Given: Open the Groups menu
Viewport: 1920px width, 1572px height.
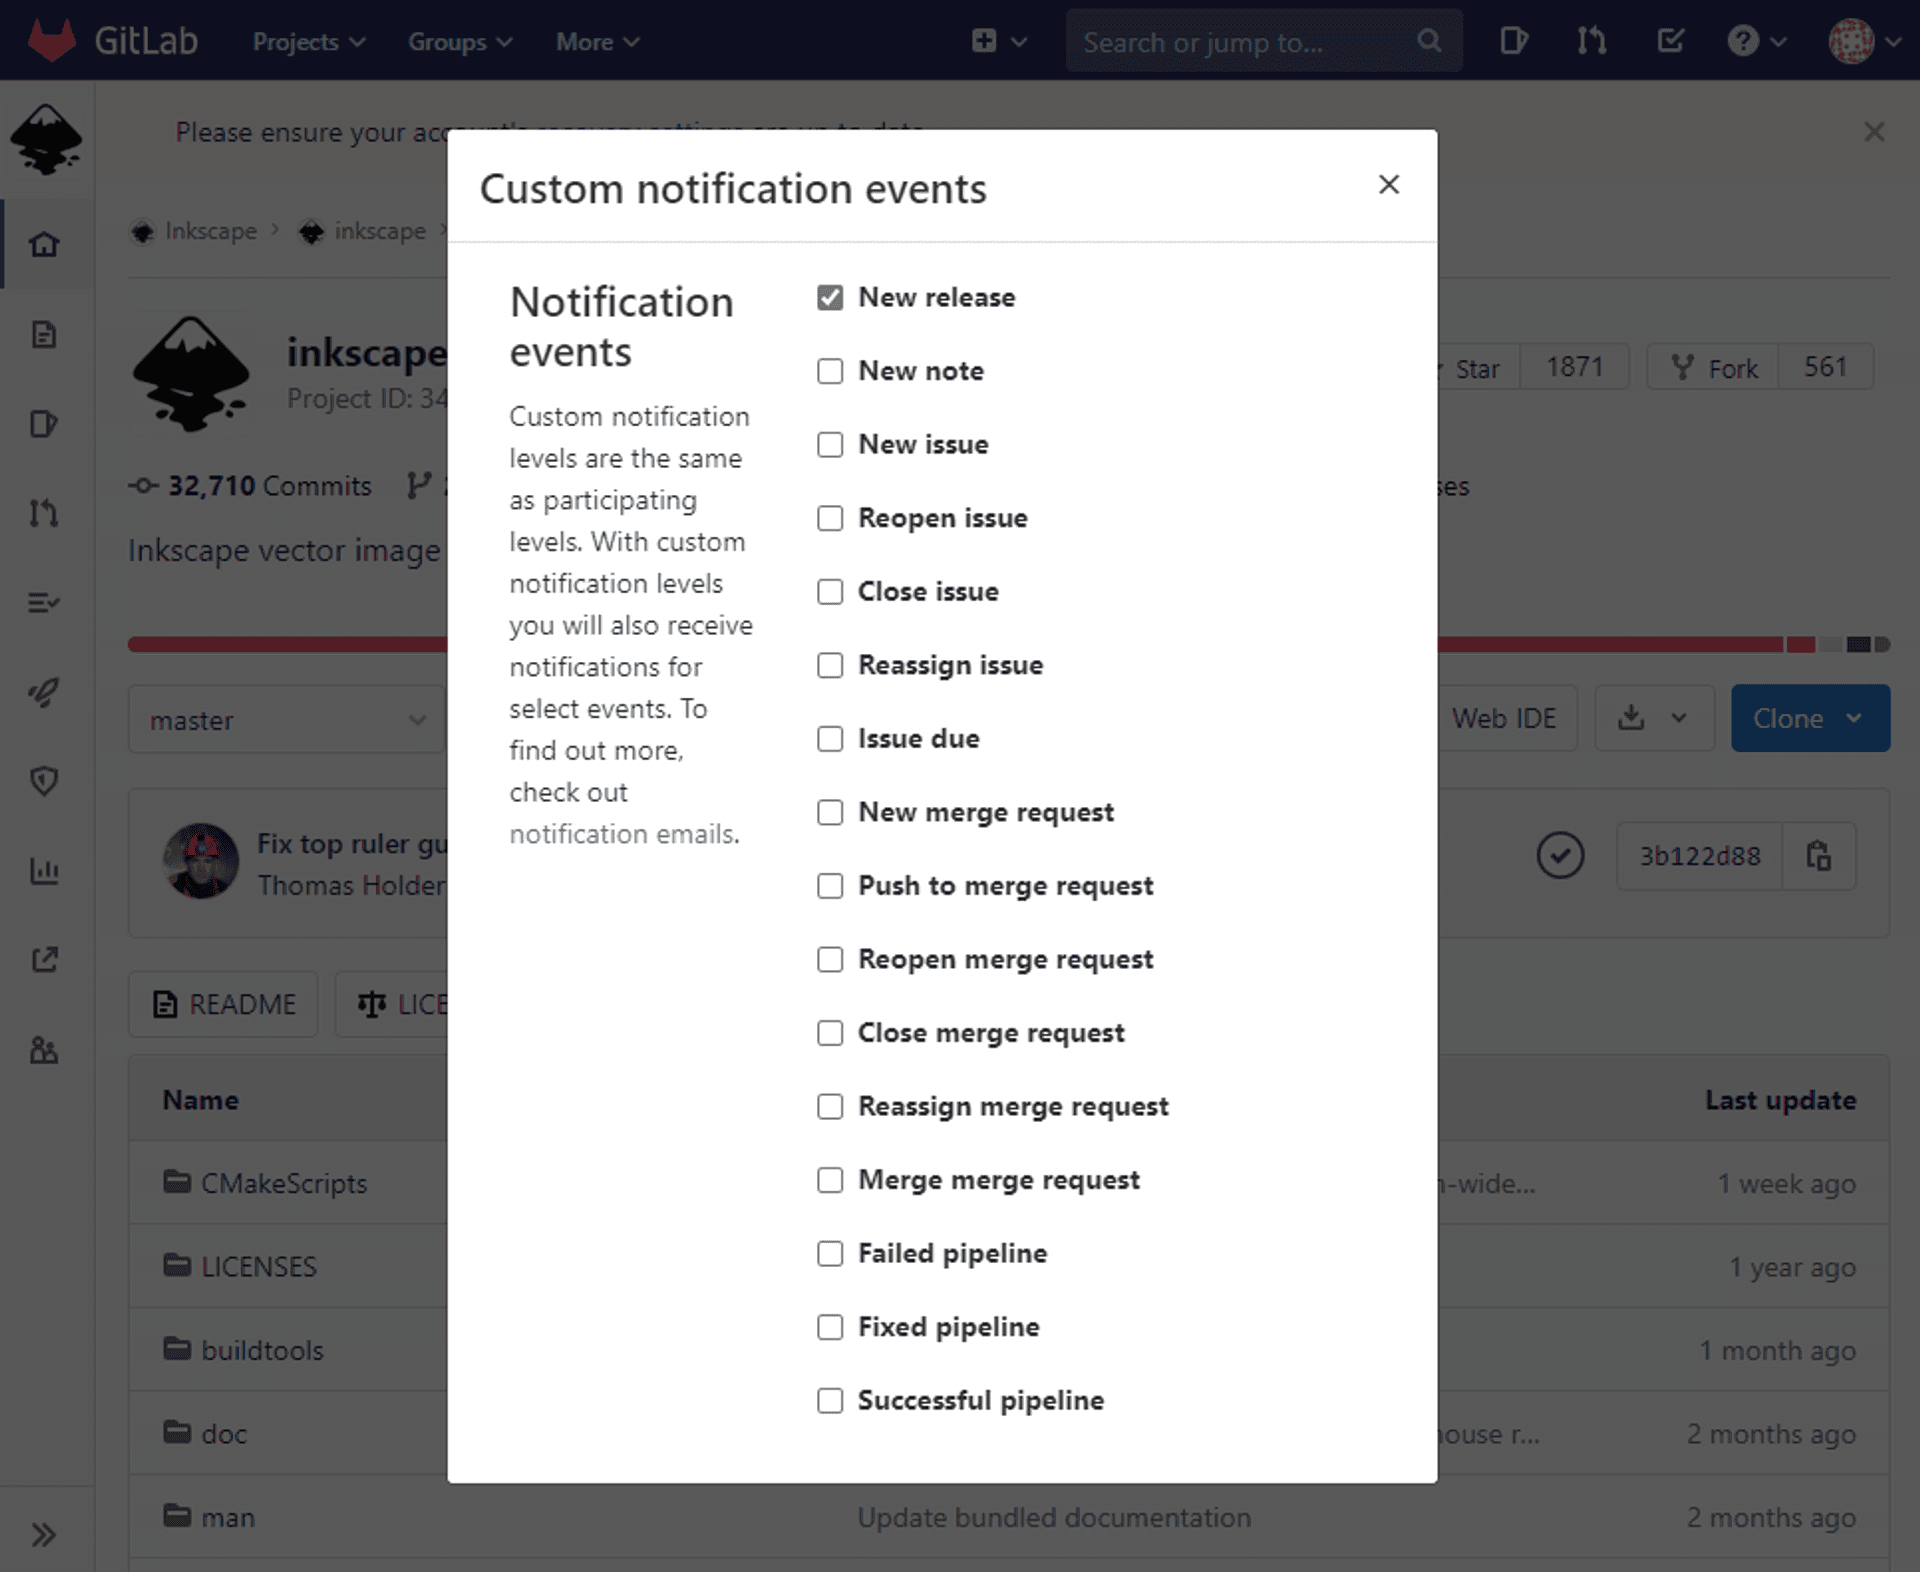Looking at the screenshot, I should point(458,41).
